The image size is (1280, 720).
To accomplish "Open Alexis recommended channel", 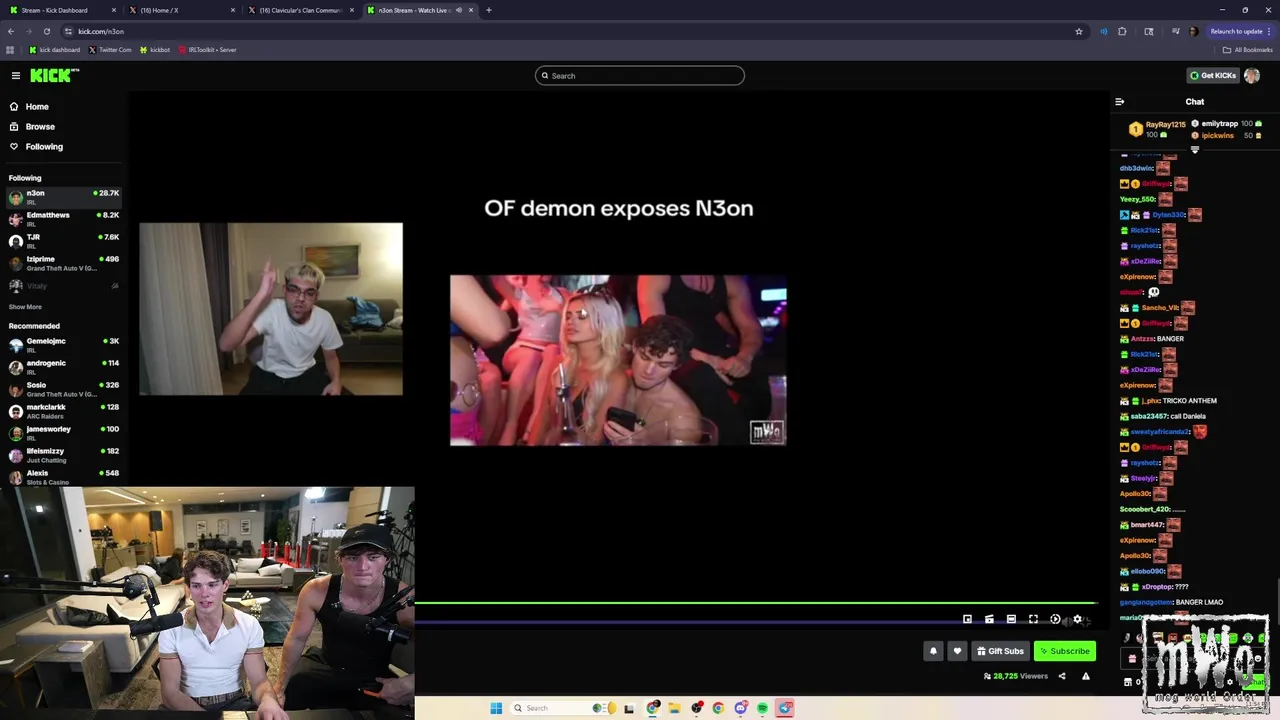I will click(64, 476).
